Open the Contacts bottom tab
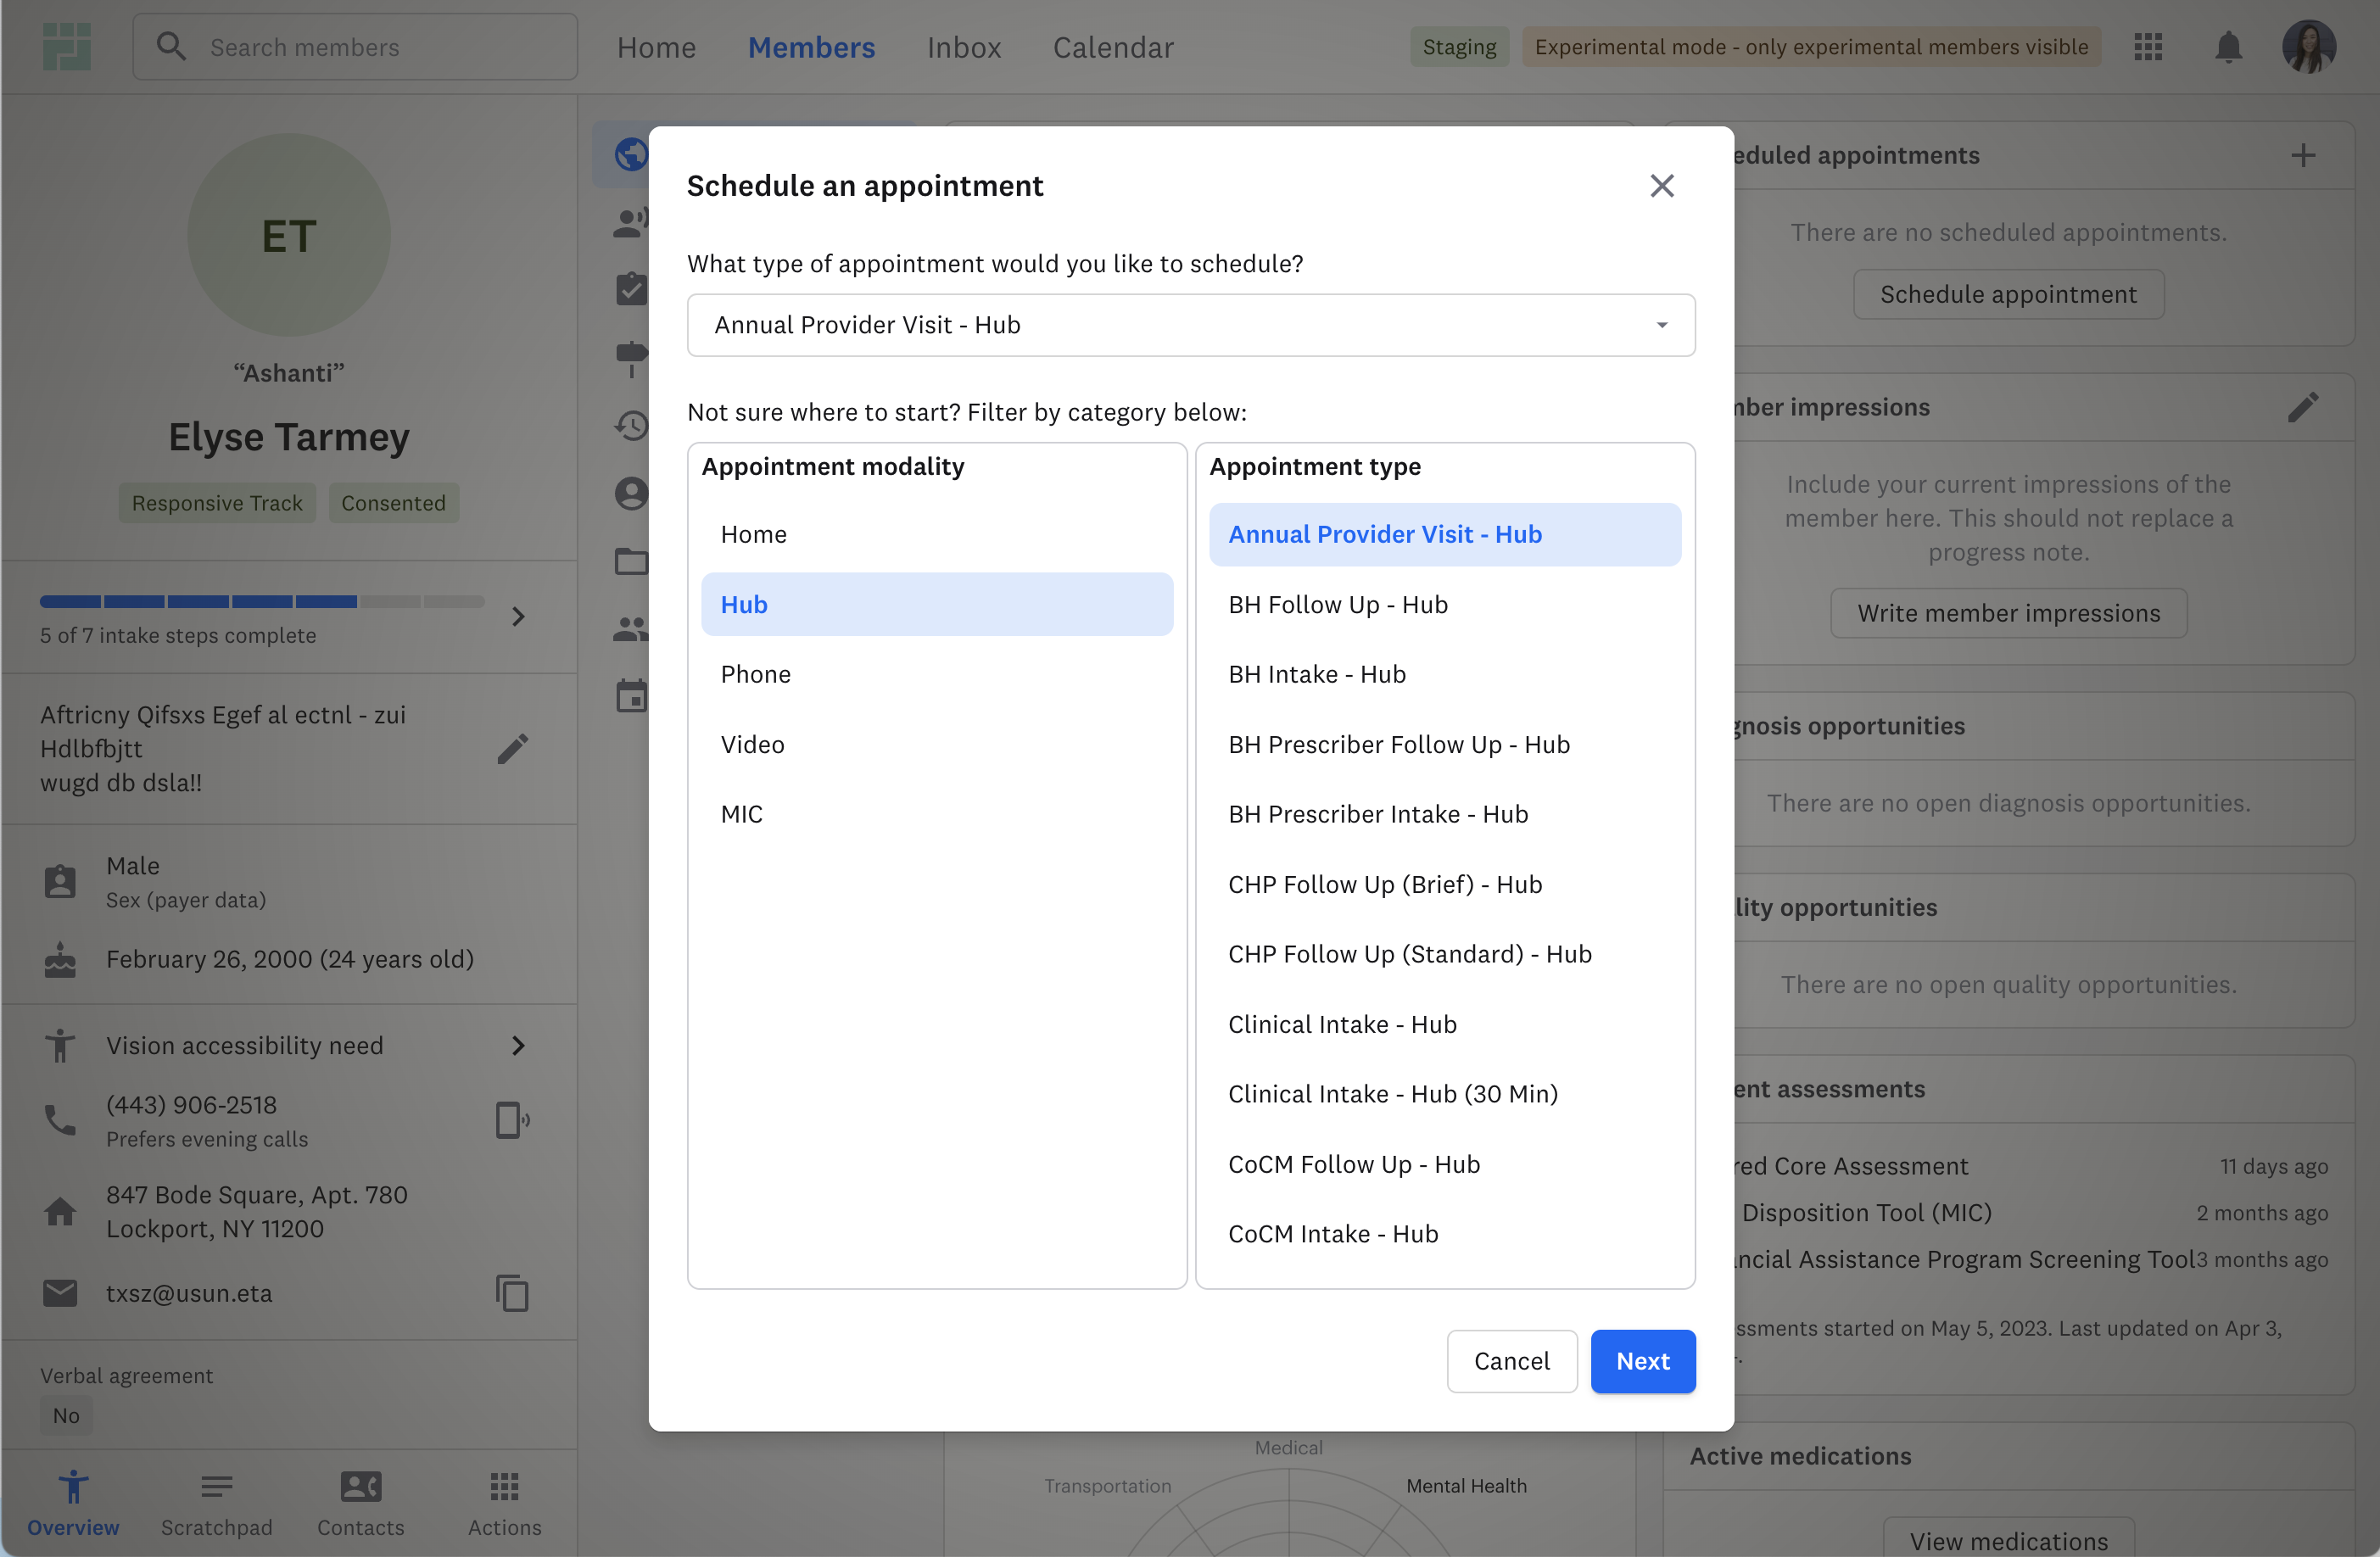The image size is (2380, 1557). click(x=361, y=1503)
